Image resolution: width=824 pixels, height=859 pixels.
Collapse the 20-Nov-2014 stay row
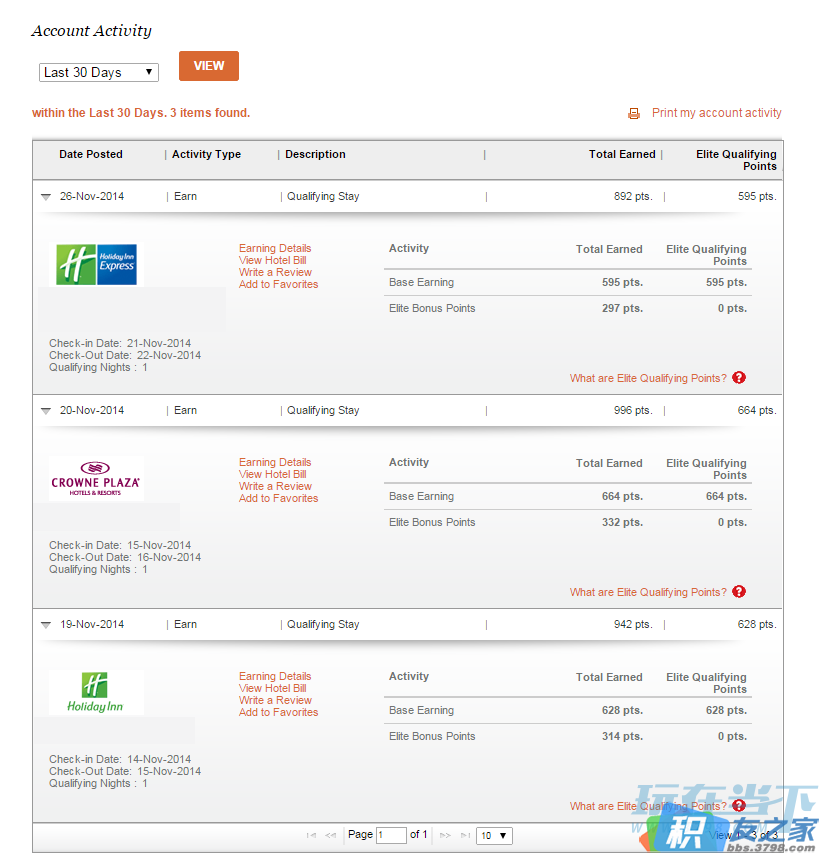tap(46, 411)
